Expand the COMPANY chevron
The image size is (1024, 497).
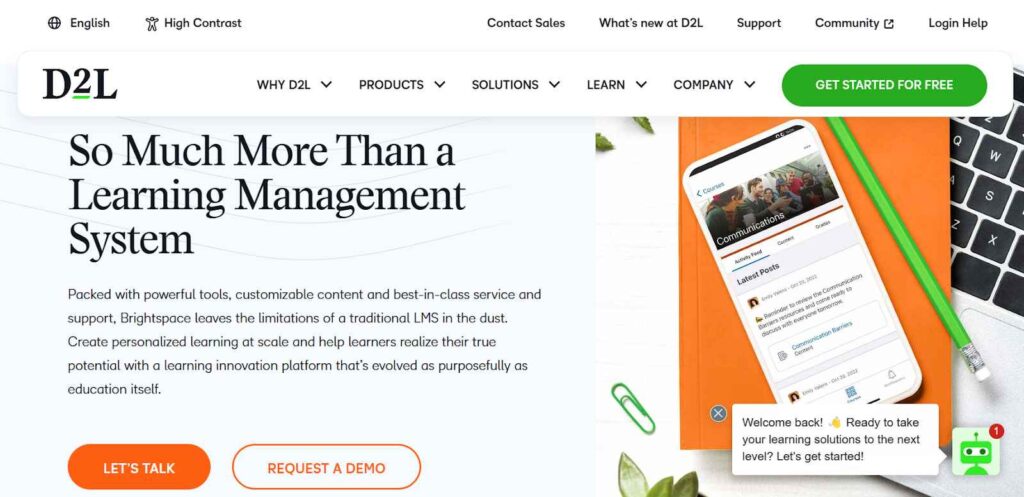(750, 84)
